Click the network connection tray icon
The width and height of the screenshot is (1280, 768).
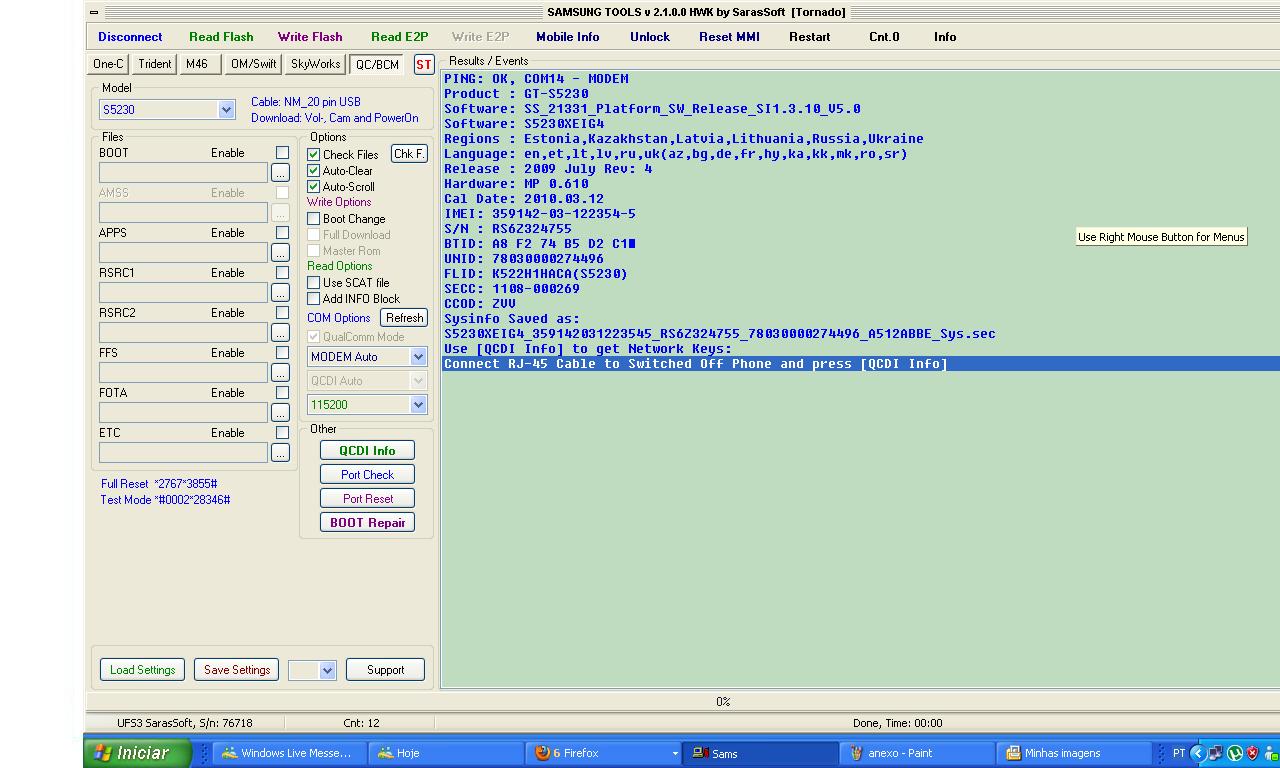click(1216, 753)
